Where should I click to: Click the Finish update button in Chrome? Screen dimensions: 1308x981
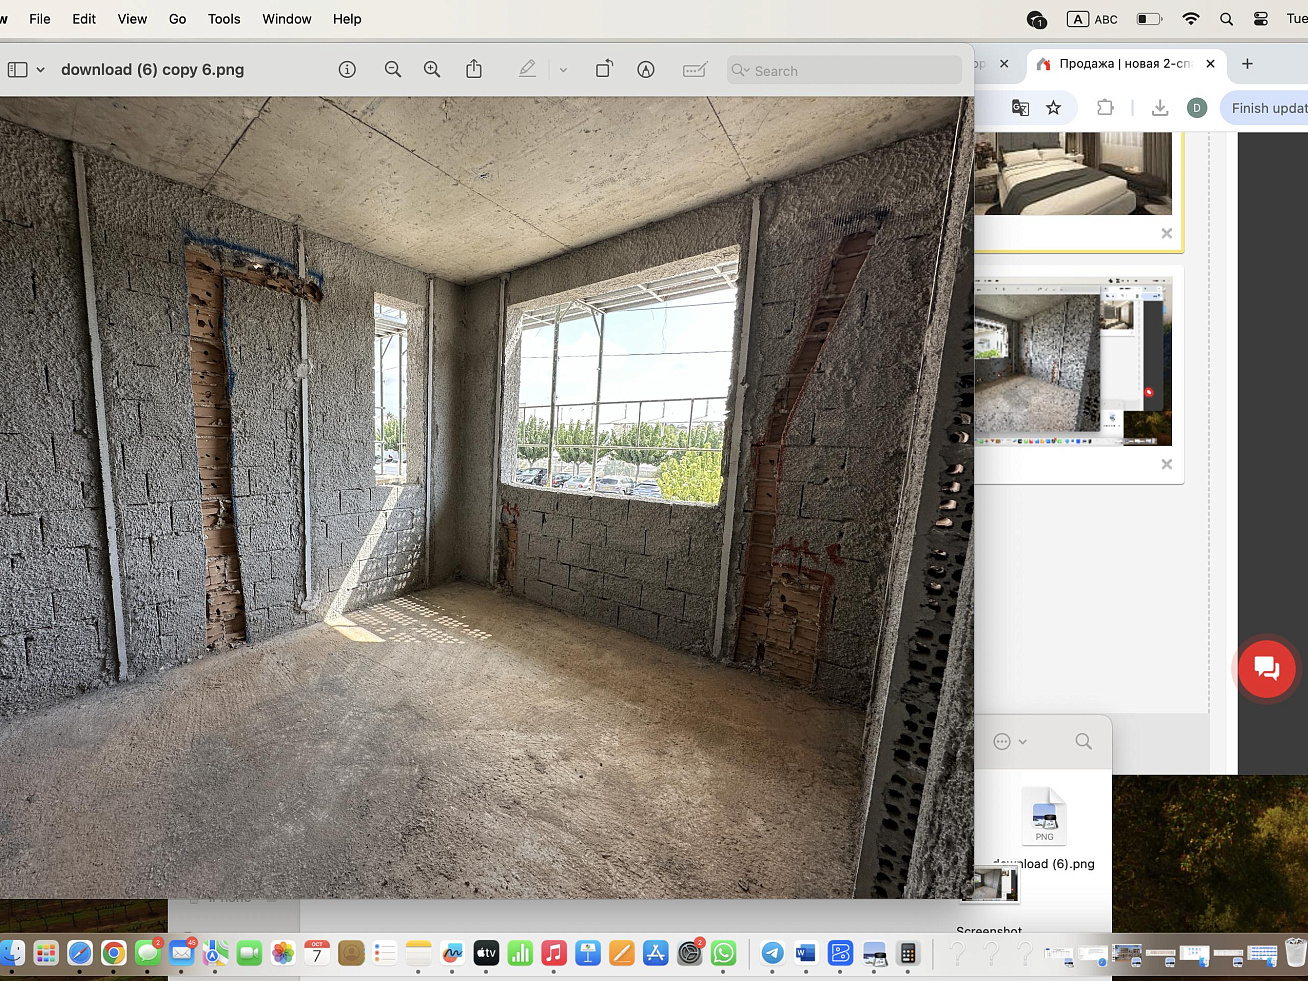coord(1268,108)
